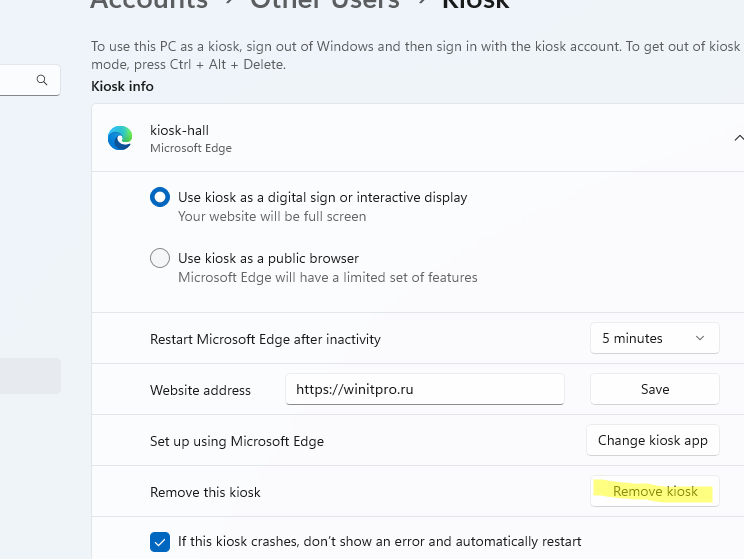Click the Kiosk info heading
Viewport: 744px width, 559px height.
(122, 86)
